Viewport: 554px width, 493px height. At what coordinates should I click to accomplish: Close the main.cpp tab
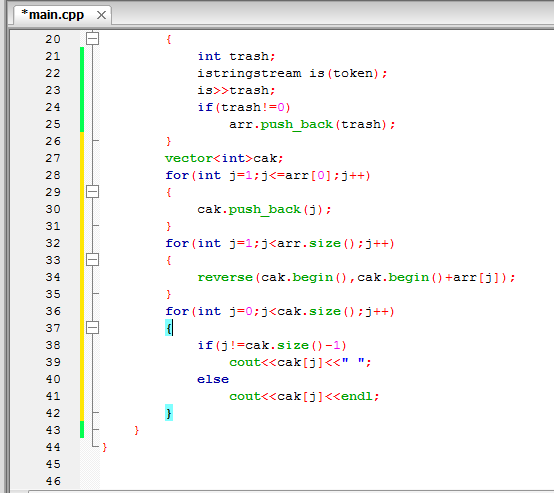pos(101,15)
